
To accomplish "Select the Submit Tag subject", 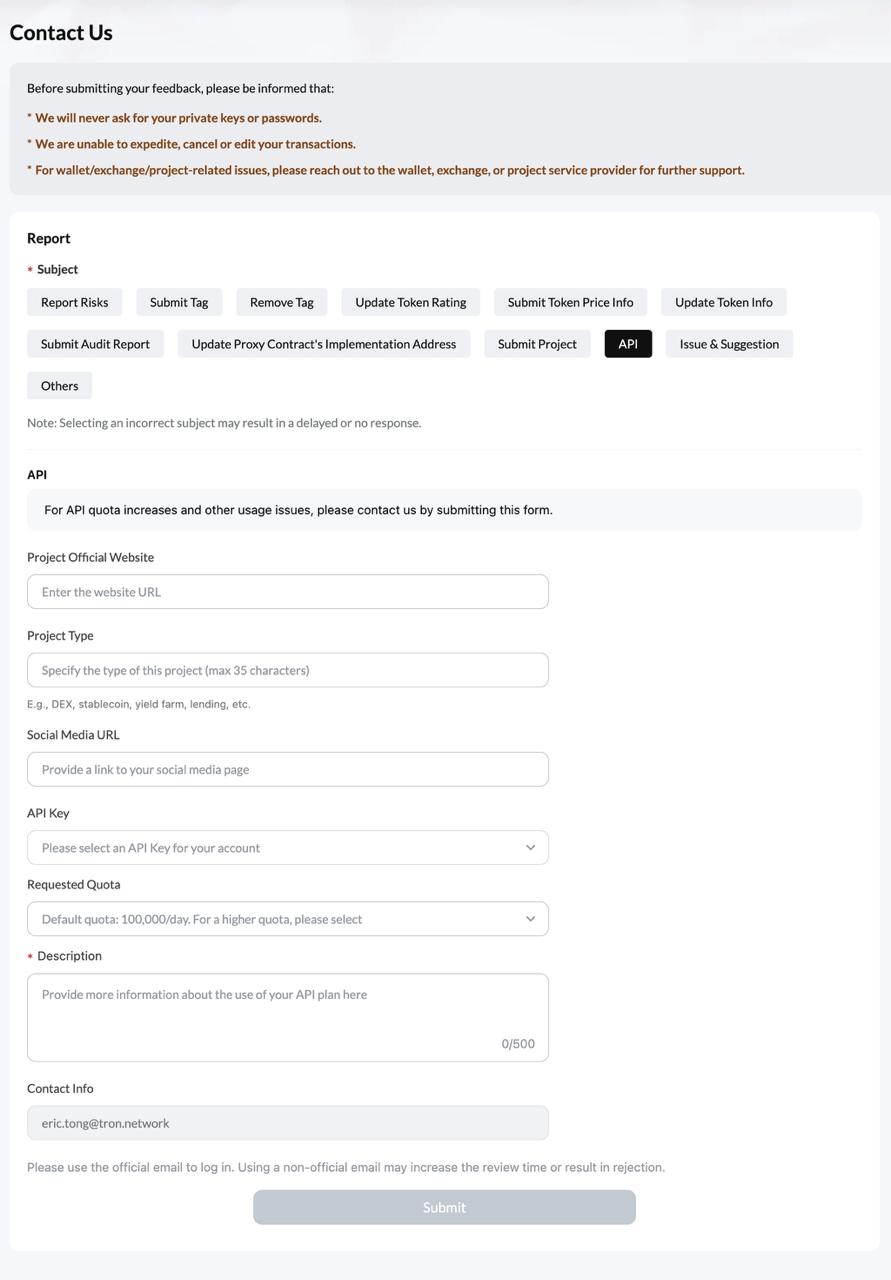I will click(179, 301).
